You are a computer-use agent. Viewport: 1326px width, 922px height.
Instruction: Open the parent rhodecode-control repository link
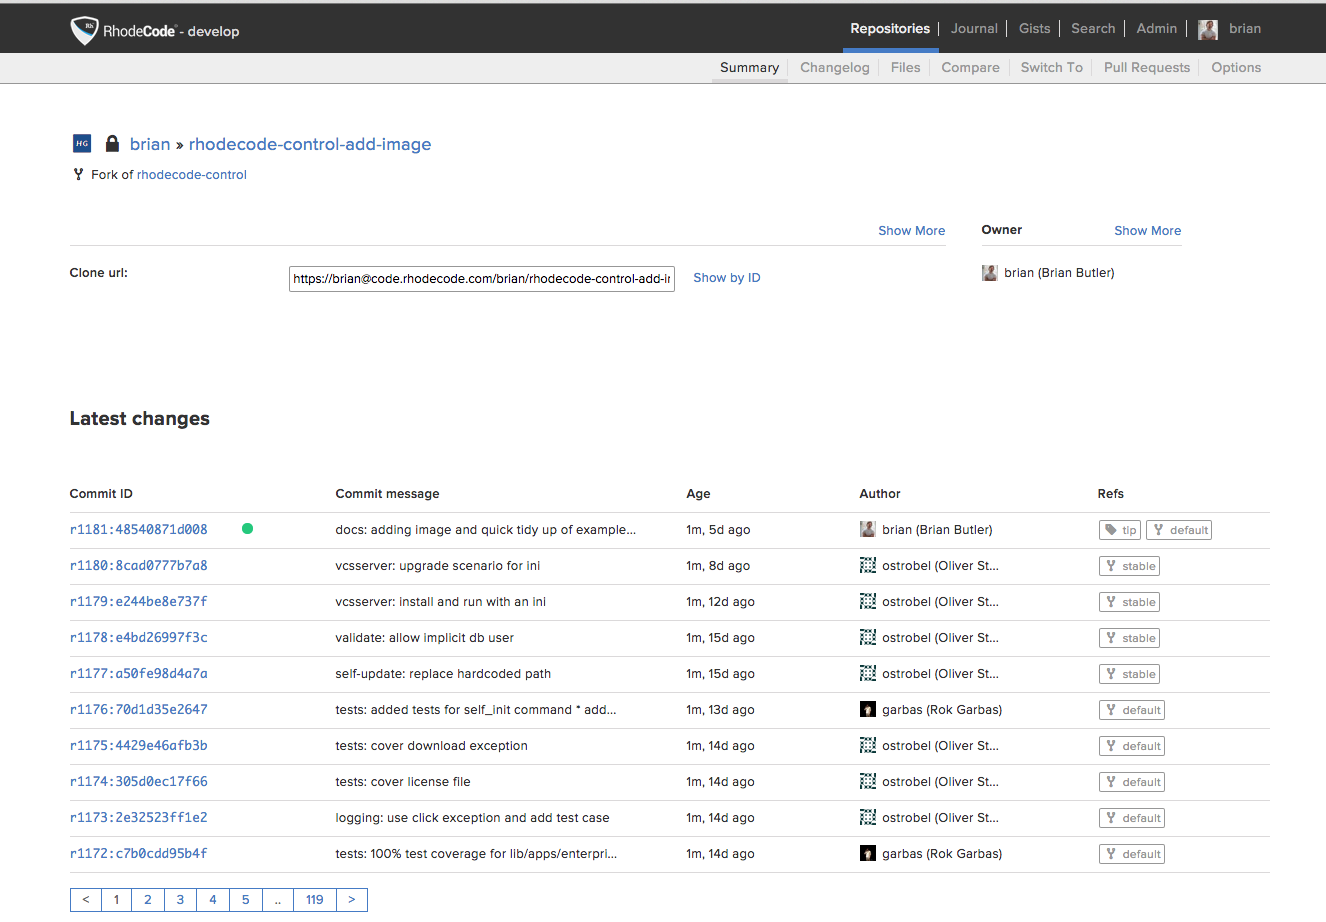(x=192, y=175)
